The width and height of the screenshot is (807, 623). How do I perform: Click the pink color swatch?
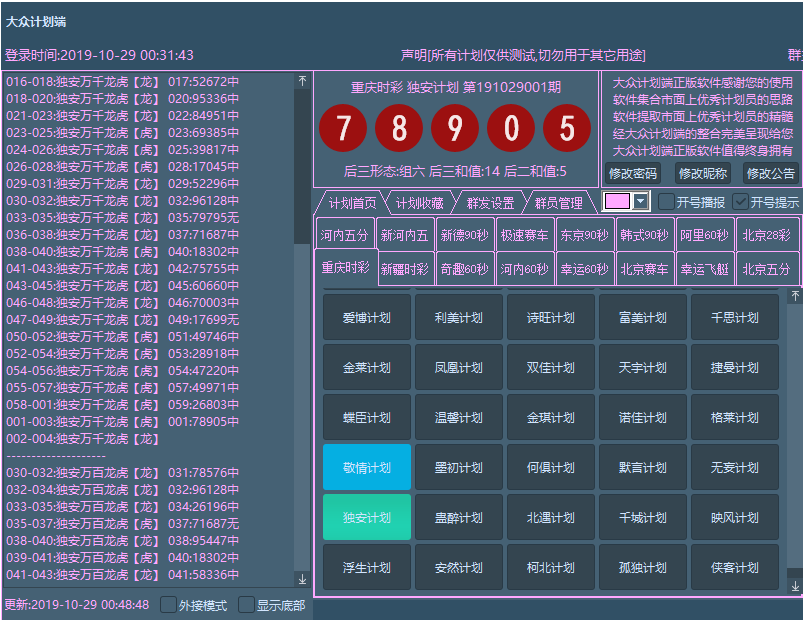pos(617,202)
